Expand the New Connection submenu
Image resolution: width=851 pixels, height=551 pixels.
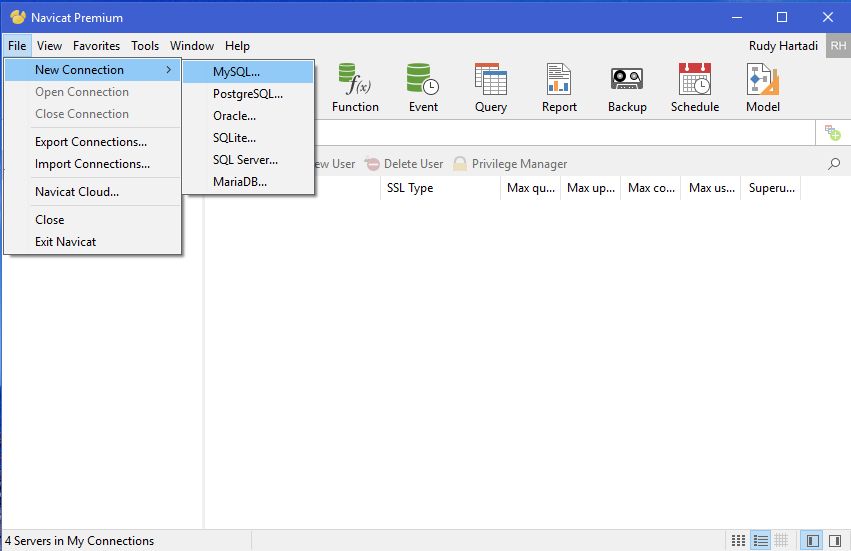92,70
